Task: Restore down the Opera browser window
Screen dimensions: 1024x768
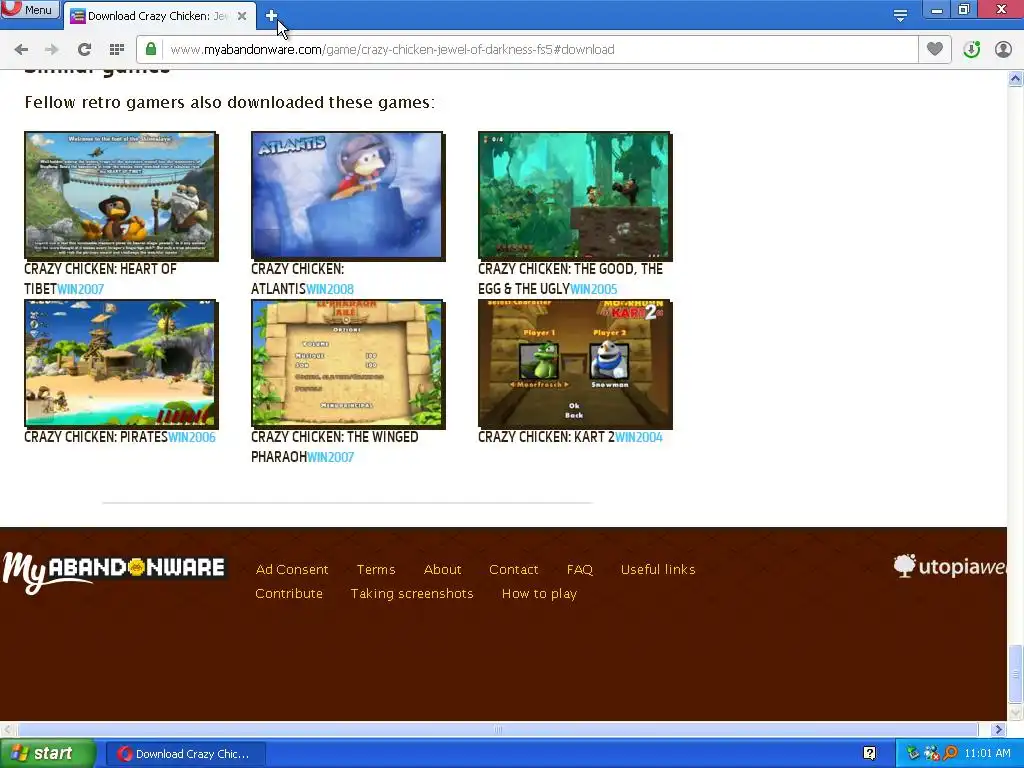Action: [x=964, y=10]
